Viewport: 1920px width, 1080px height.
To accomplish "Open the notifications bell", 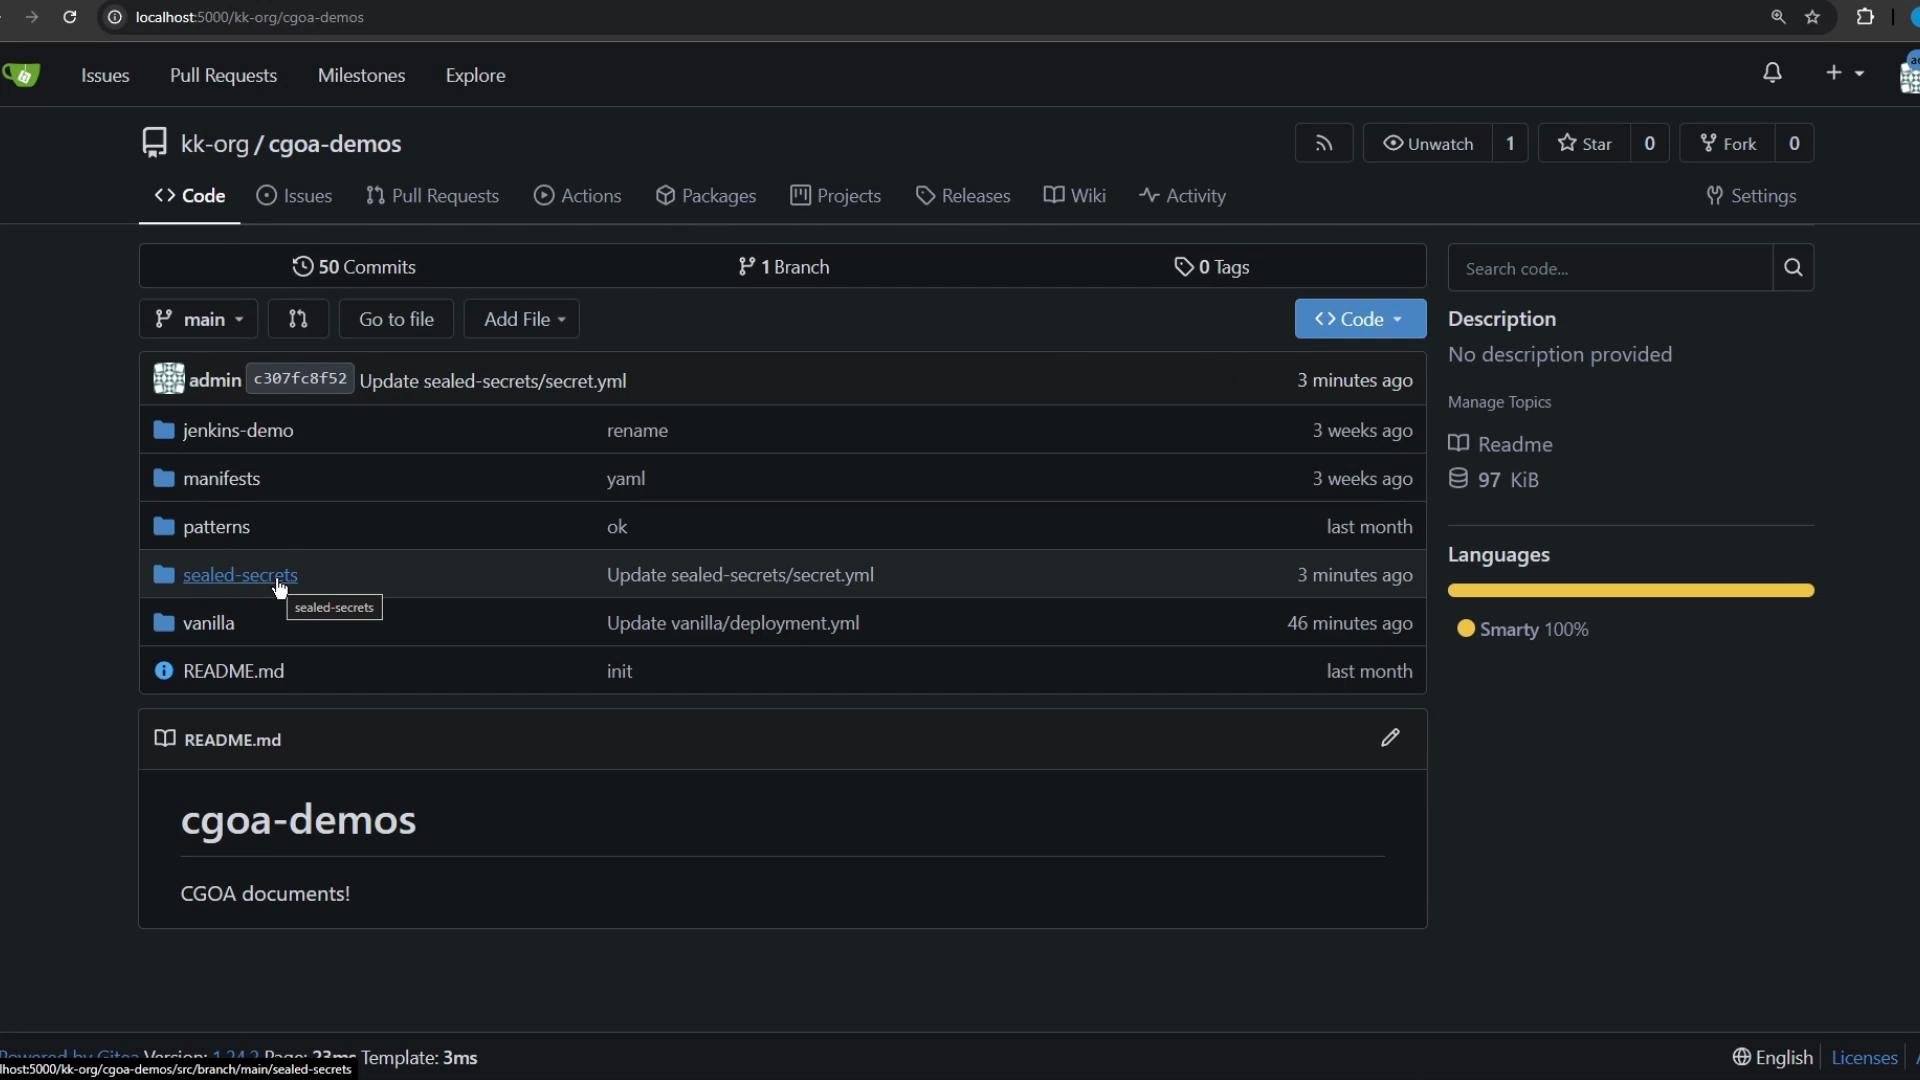I will click(1772, 73).
